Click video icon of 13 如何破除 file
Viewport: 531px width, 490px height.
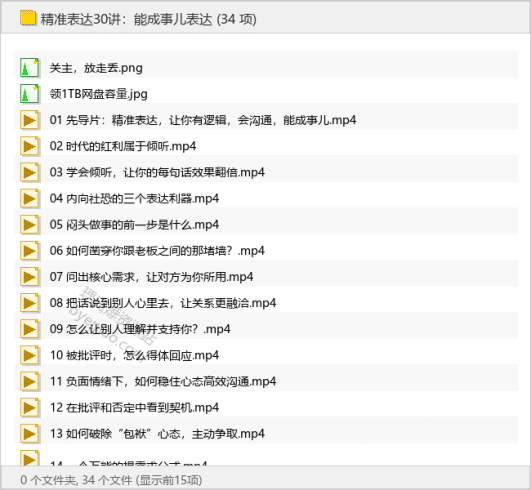[29, 433]
